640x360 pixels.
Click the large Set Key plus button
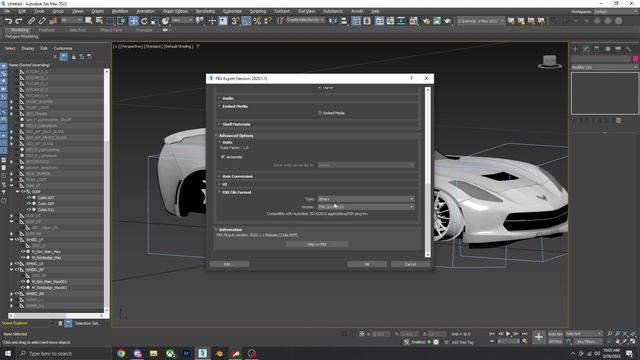click(x=539, y=337)
